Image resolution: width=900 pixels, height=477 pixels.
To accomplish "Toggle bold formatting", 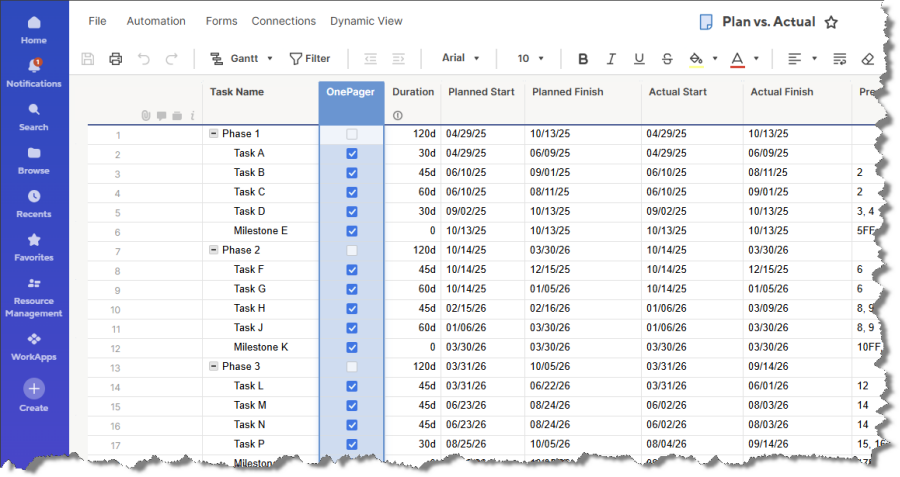I will coord(583,59).
